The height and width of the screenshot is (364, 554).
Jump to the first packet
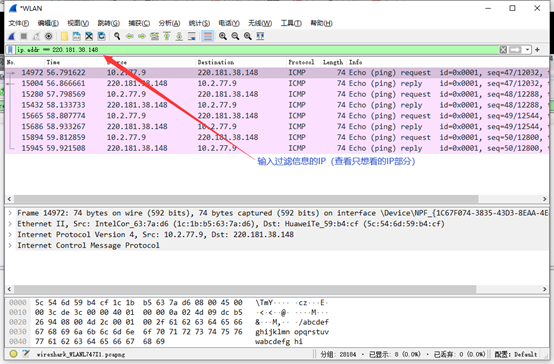coord(167,36)
